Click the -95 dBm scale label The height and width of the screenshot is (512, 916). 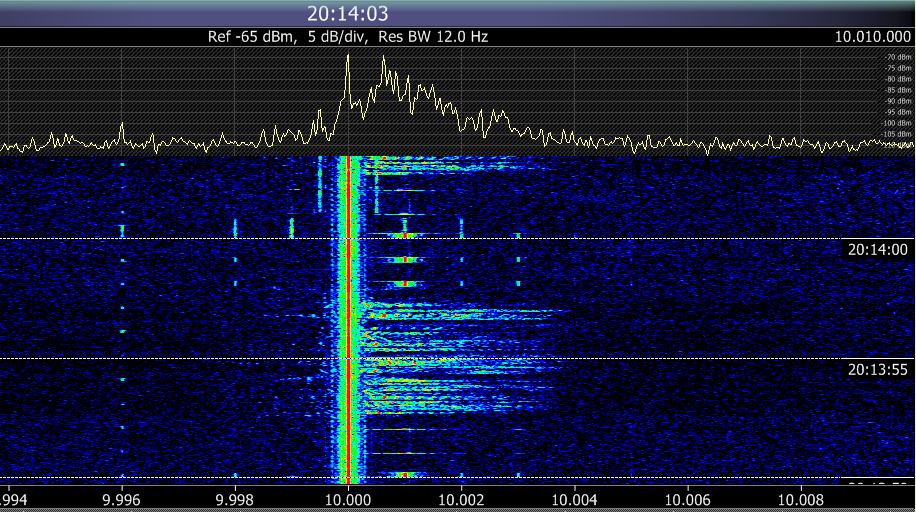[897, 112]
